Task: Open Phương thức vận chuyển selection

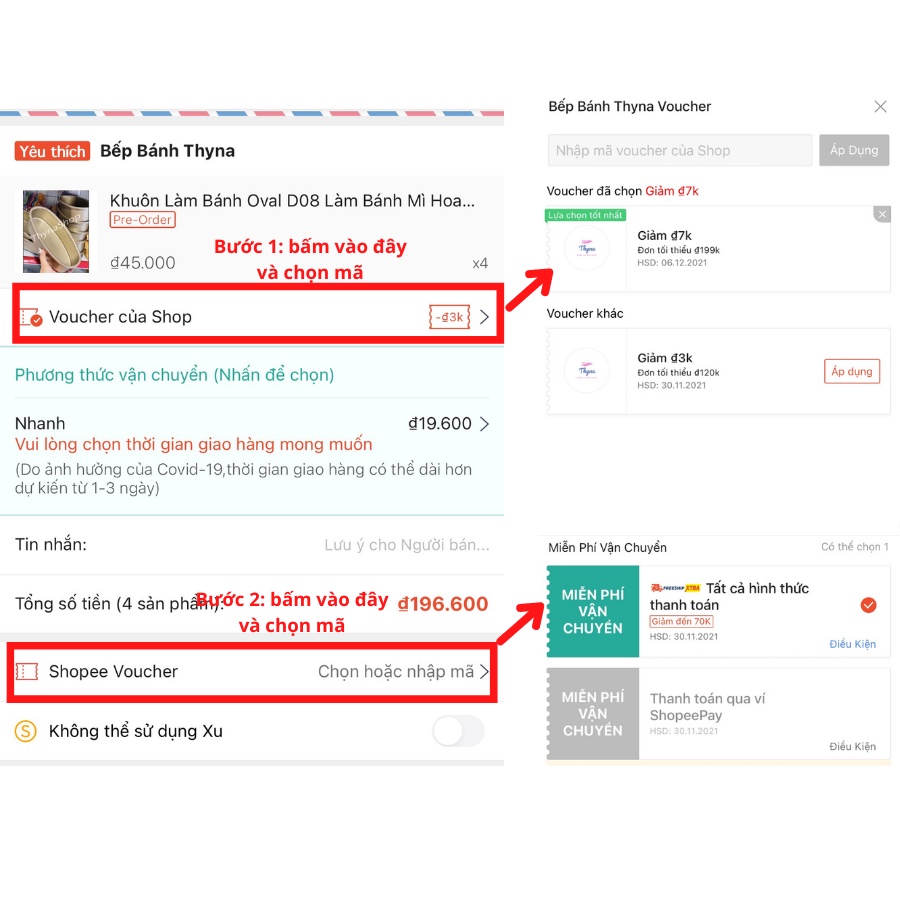Action: pyautogui.click(x=174, y=375)
